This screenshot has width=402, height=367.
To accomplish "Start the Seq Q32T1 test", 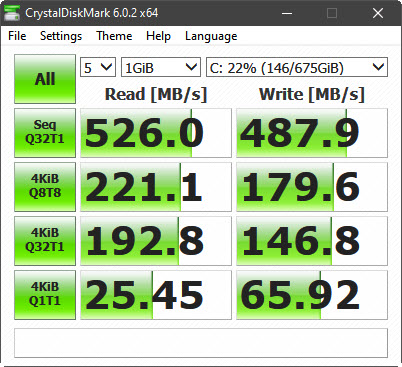I will coord(45,133).
